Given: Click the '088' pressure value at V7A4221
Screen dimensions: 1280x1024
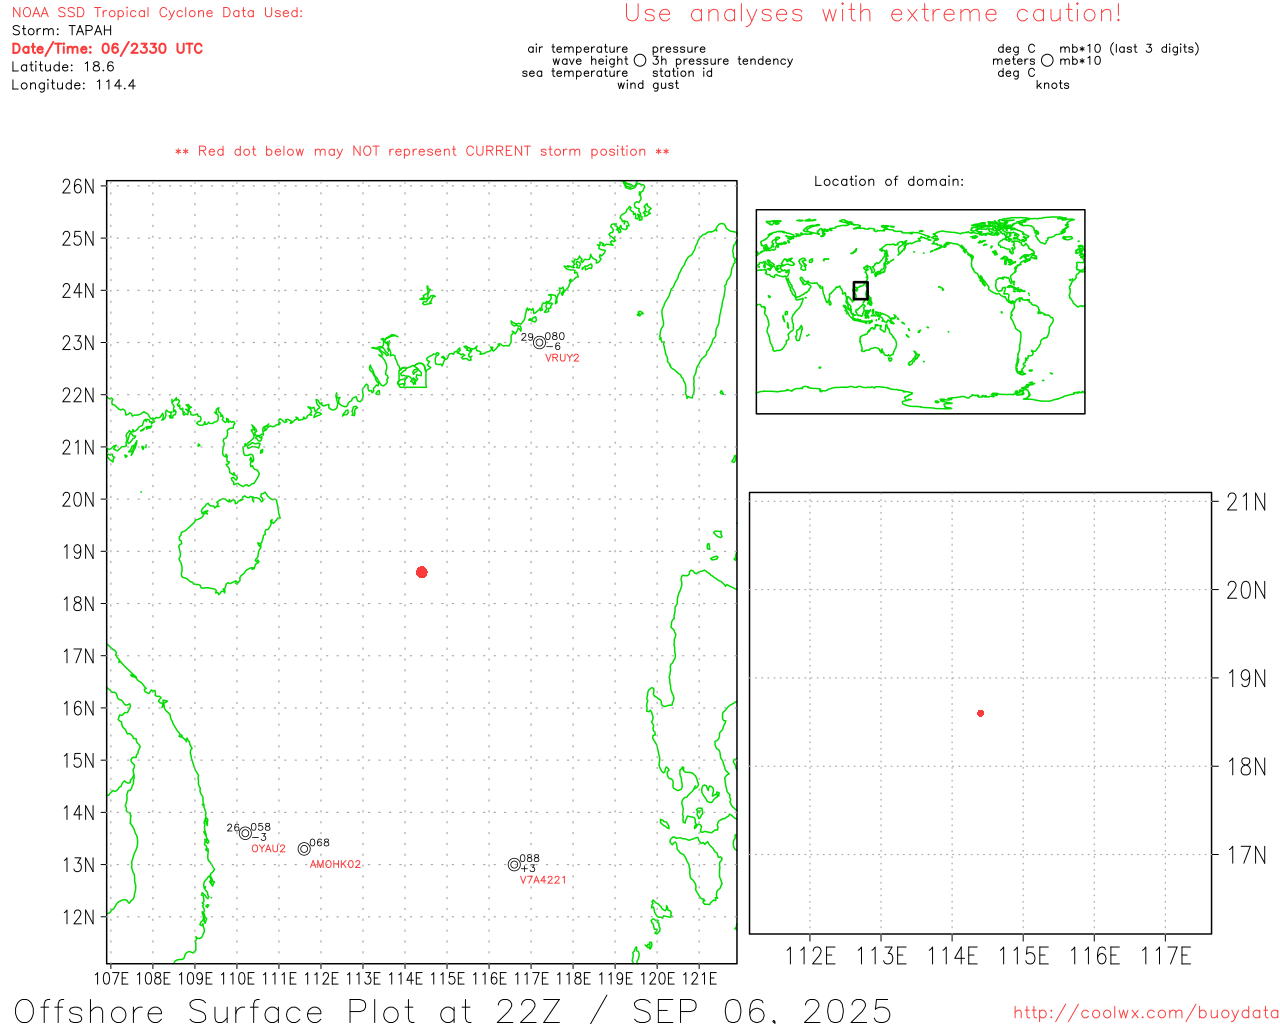Looking at the screenshot, I should click(530, 858).
